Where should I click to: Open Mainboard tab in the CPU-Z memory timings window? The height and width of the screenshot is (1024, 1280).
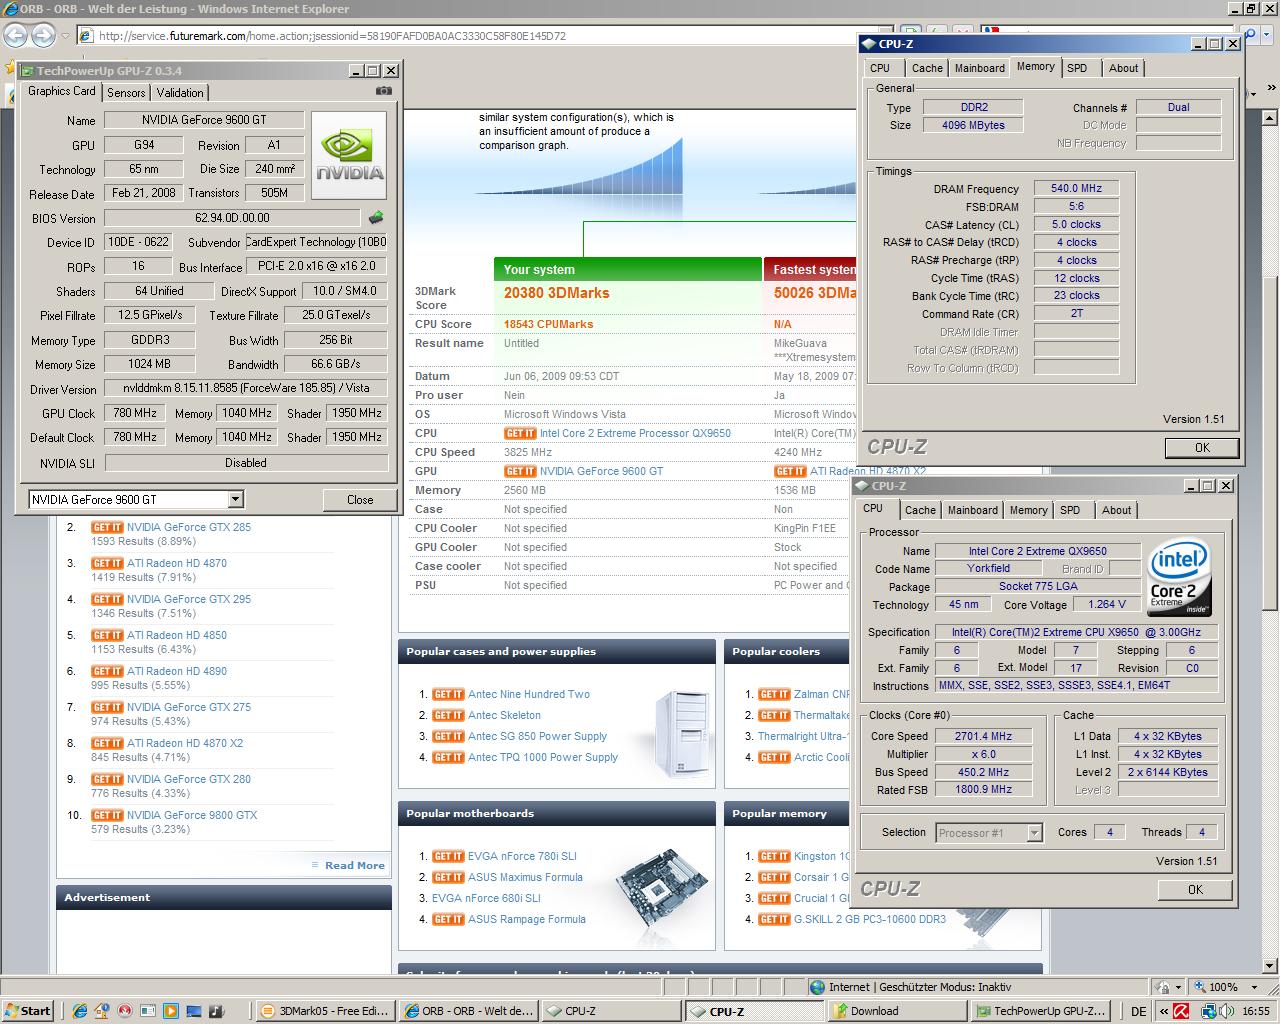pyautogui.click(x=980, y=68)
